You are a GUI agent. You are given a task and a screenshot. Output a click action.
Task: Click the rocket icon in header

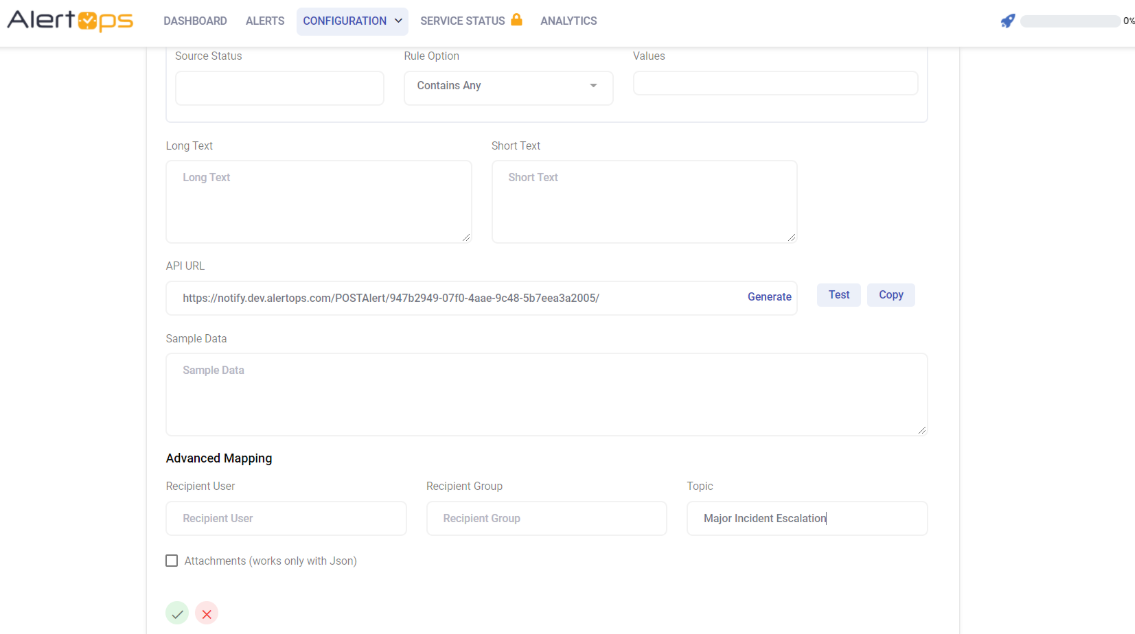coord(1008,21)
